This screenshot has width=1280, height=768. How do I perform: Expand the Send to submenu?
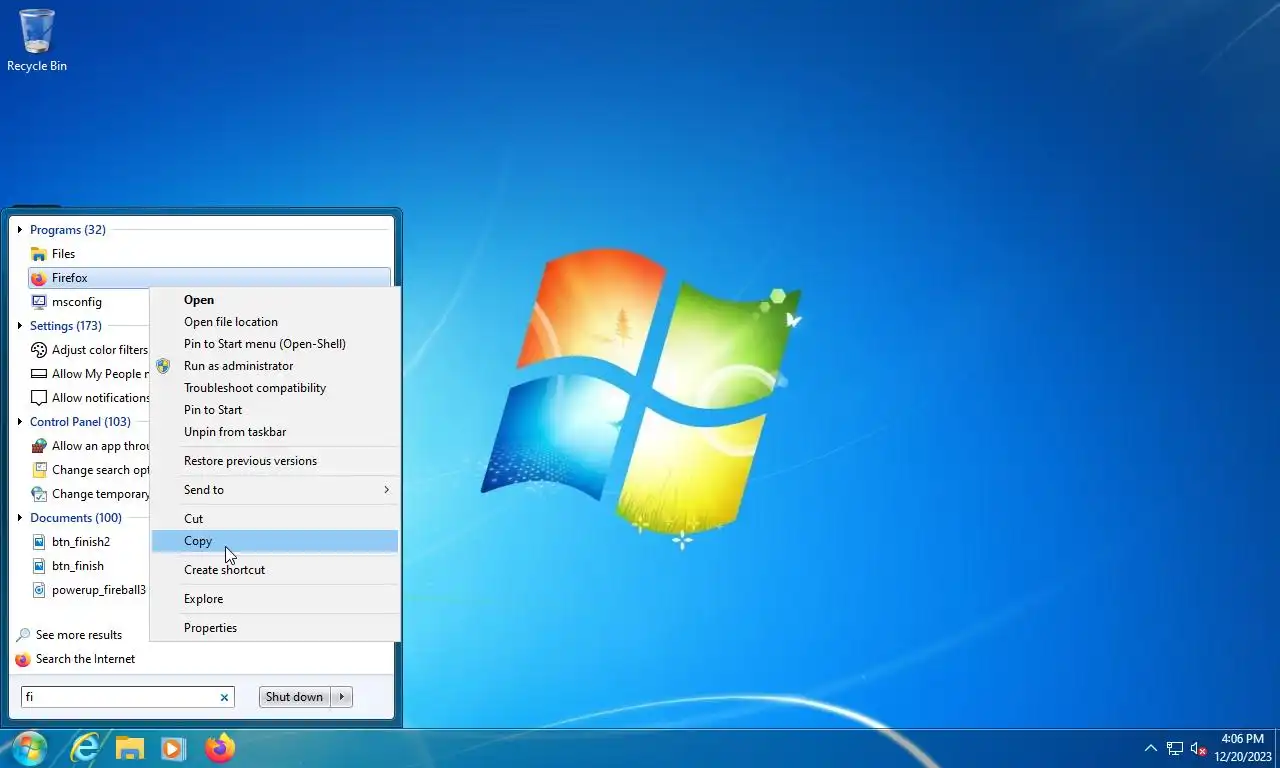(275, 490)
